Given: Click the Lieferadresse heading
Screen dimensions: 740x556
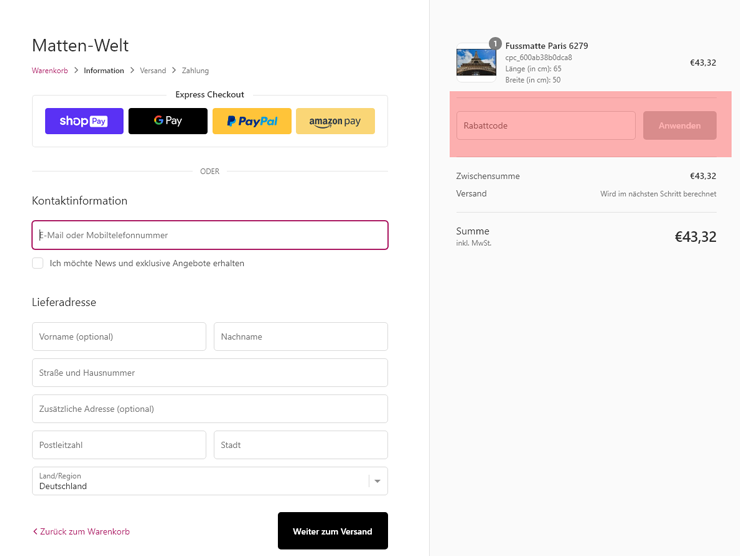Looking at the screenshot, I should 64,302.
